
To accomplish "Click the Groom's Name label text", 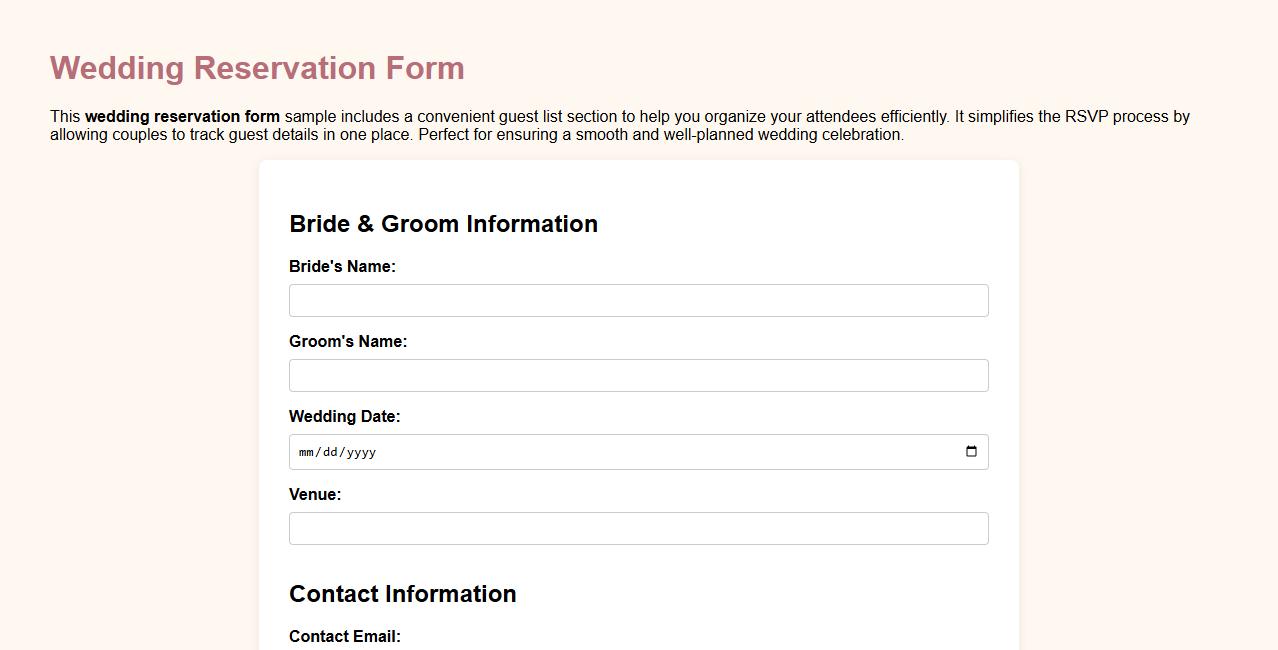I will click(348, 341).
